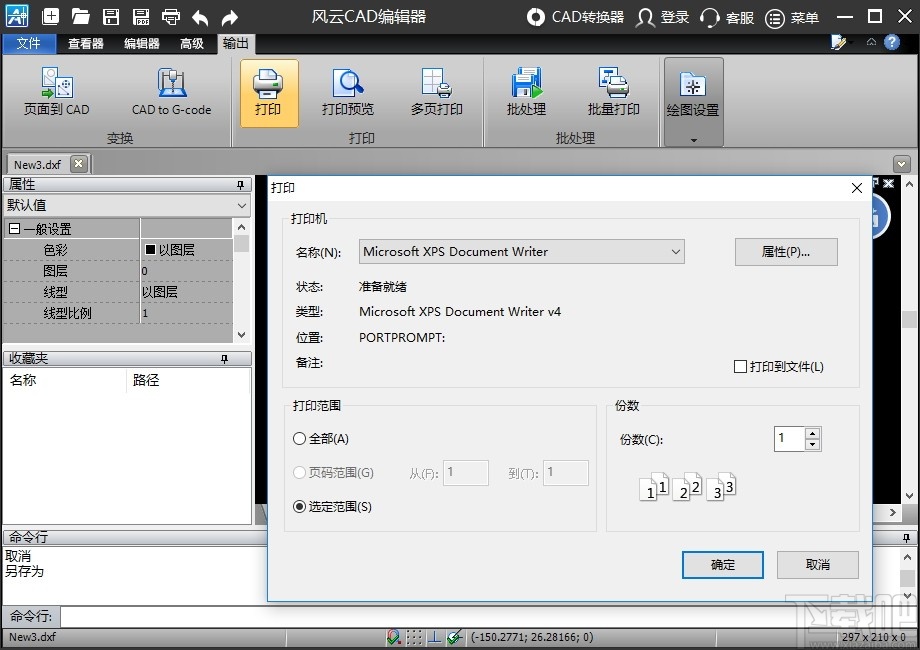
Task: Collapse the 一般设置 tree group
Action: pos(15,229)
